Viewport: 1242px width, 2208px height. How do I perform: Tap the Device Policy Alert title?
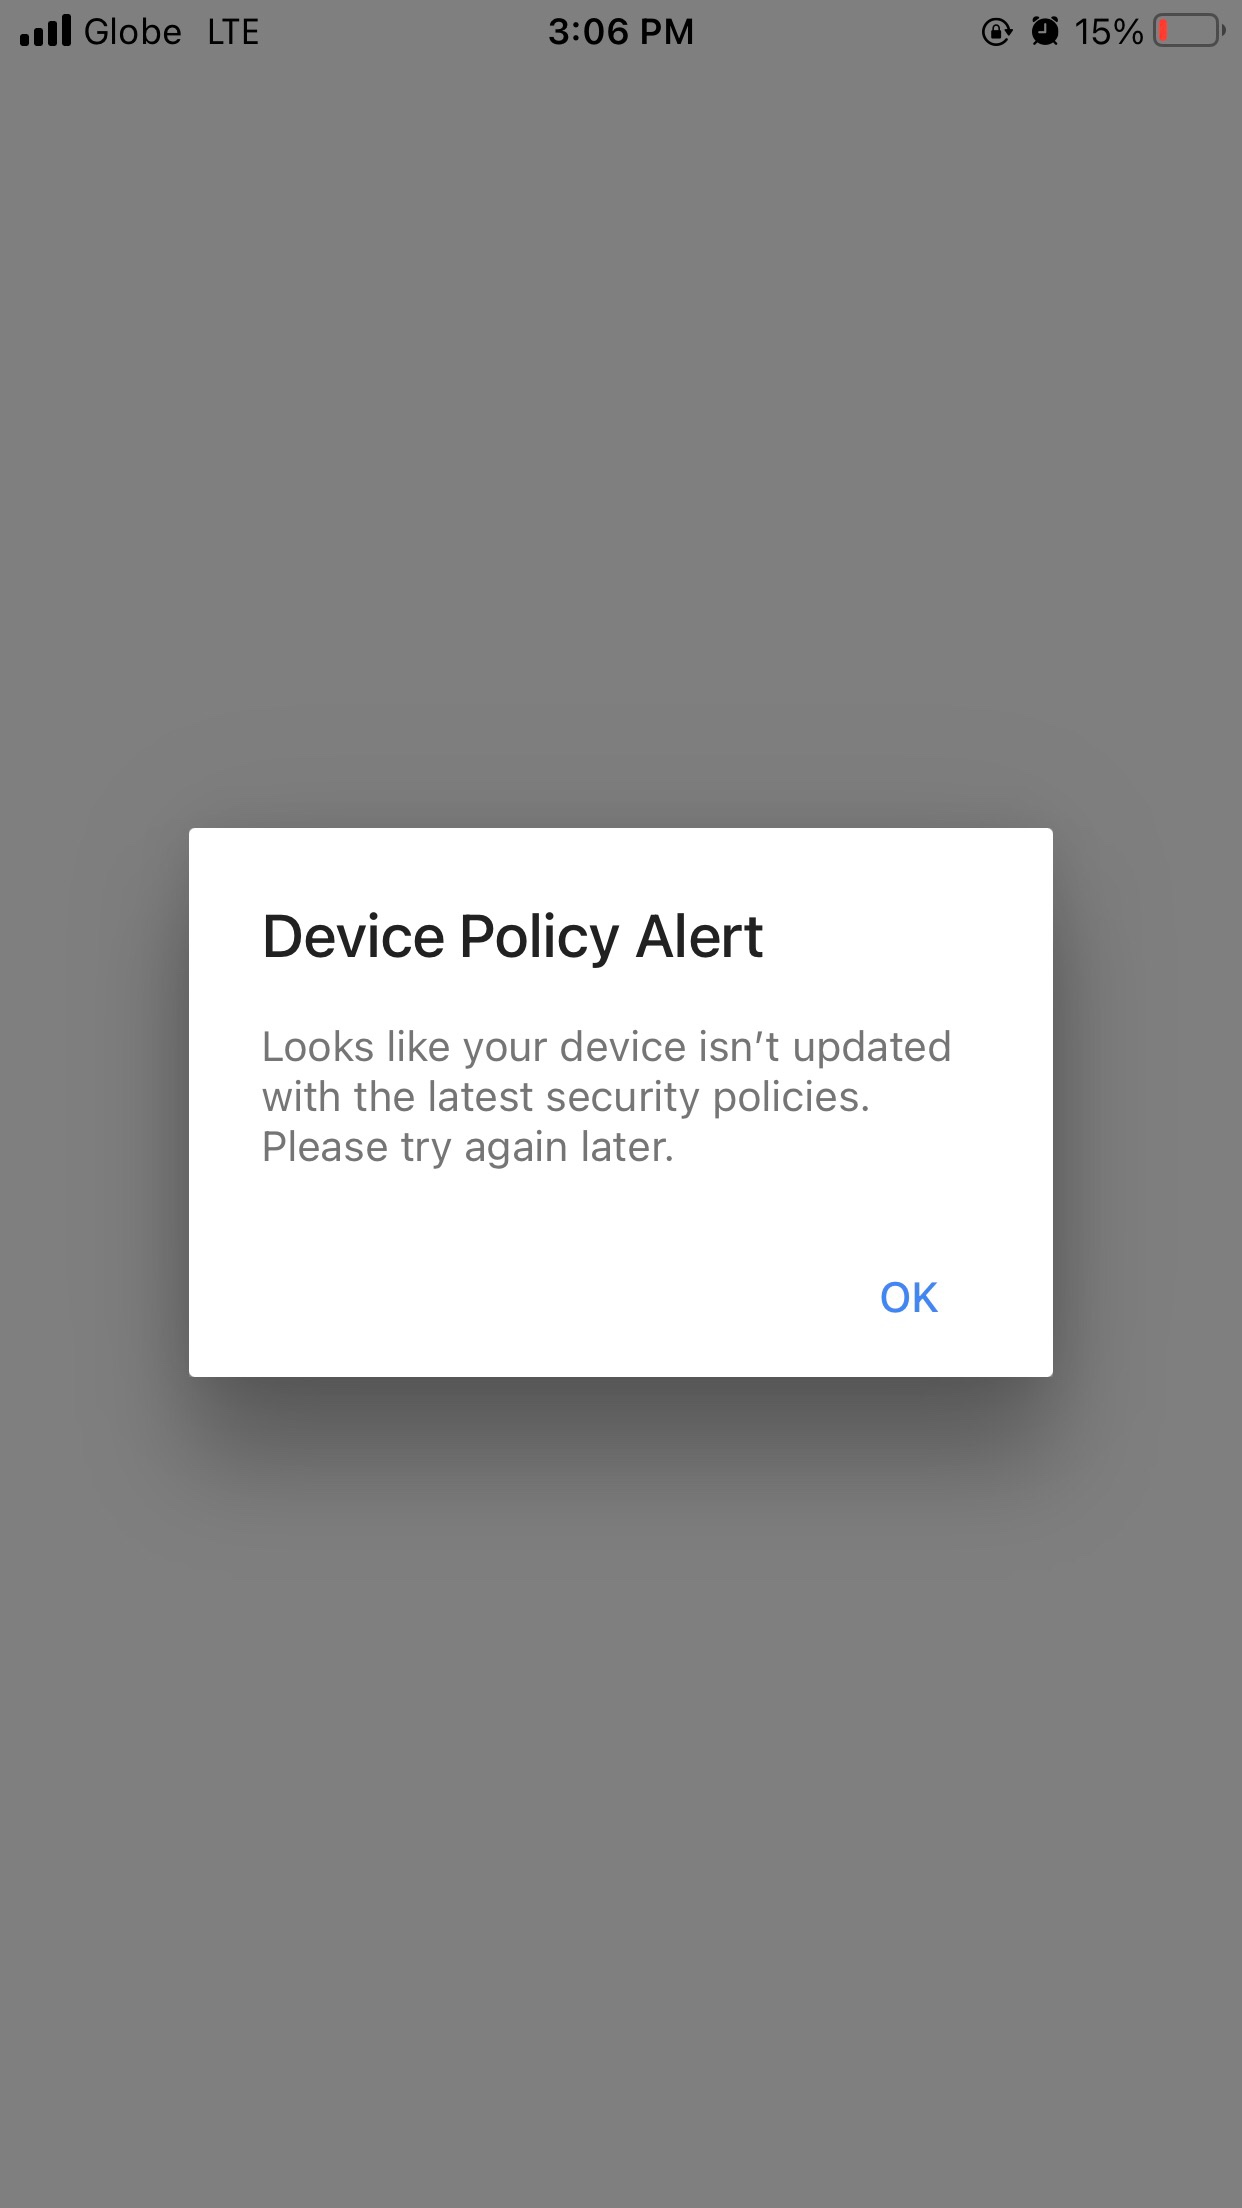coord(512,938)
